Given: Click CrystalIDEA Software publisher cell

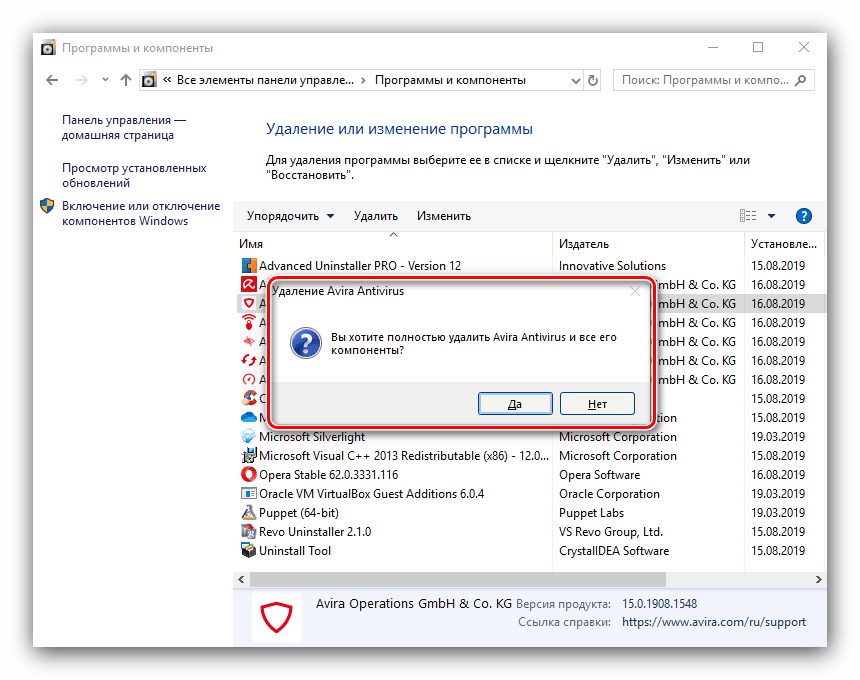Looking at the screenshot, I should point(614,551).
